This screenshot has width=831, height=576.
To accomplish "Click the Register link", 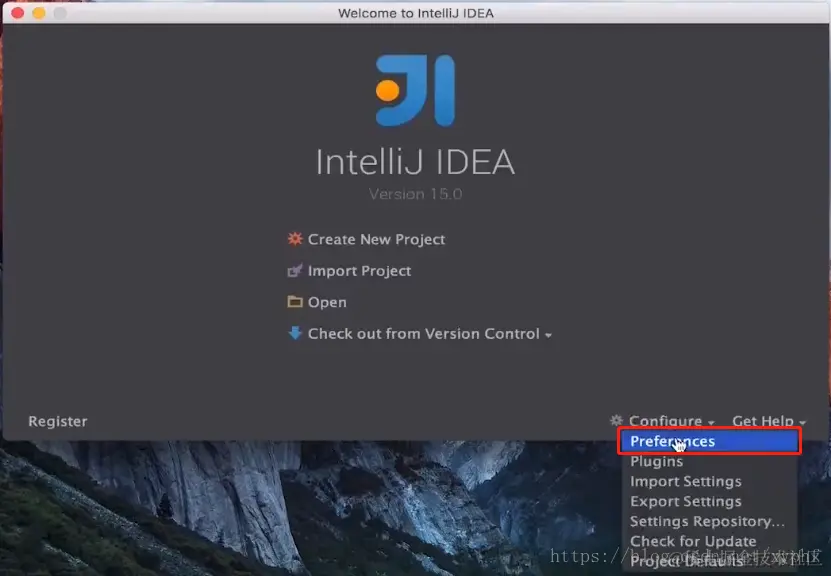I will (x=58, y=421).
